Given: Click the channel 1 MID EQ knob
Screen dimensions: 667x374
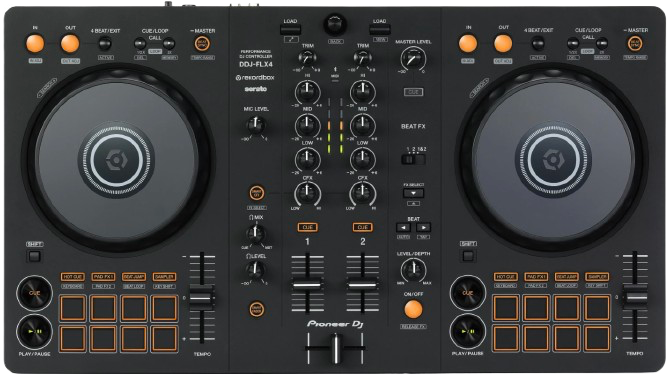Looking at the screenshot, I should pos(307,125).
